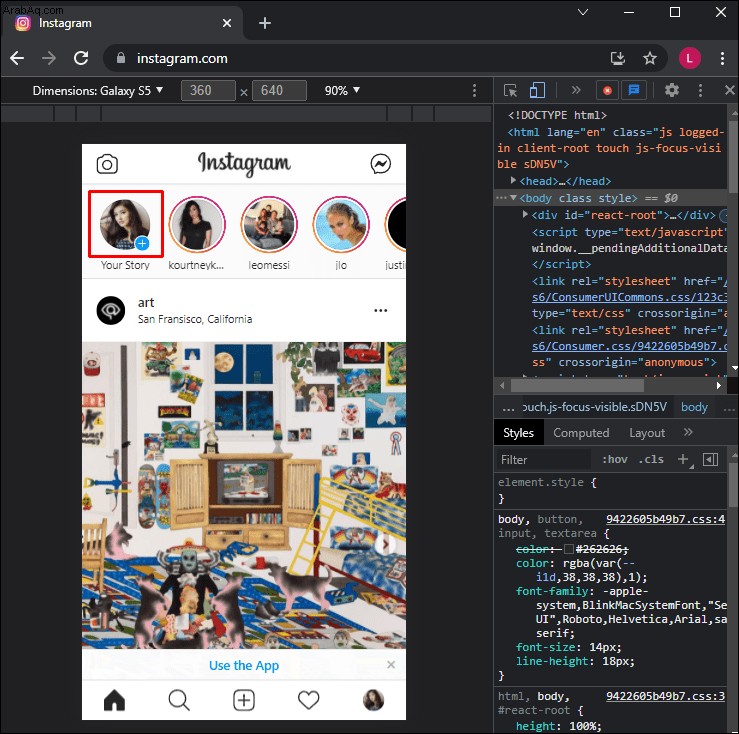The width and height of the screenshot is (739, 734).
Task: Click the elements panel horizontal scrollbar
Action: (x=577, y=386)
